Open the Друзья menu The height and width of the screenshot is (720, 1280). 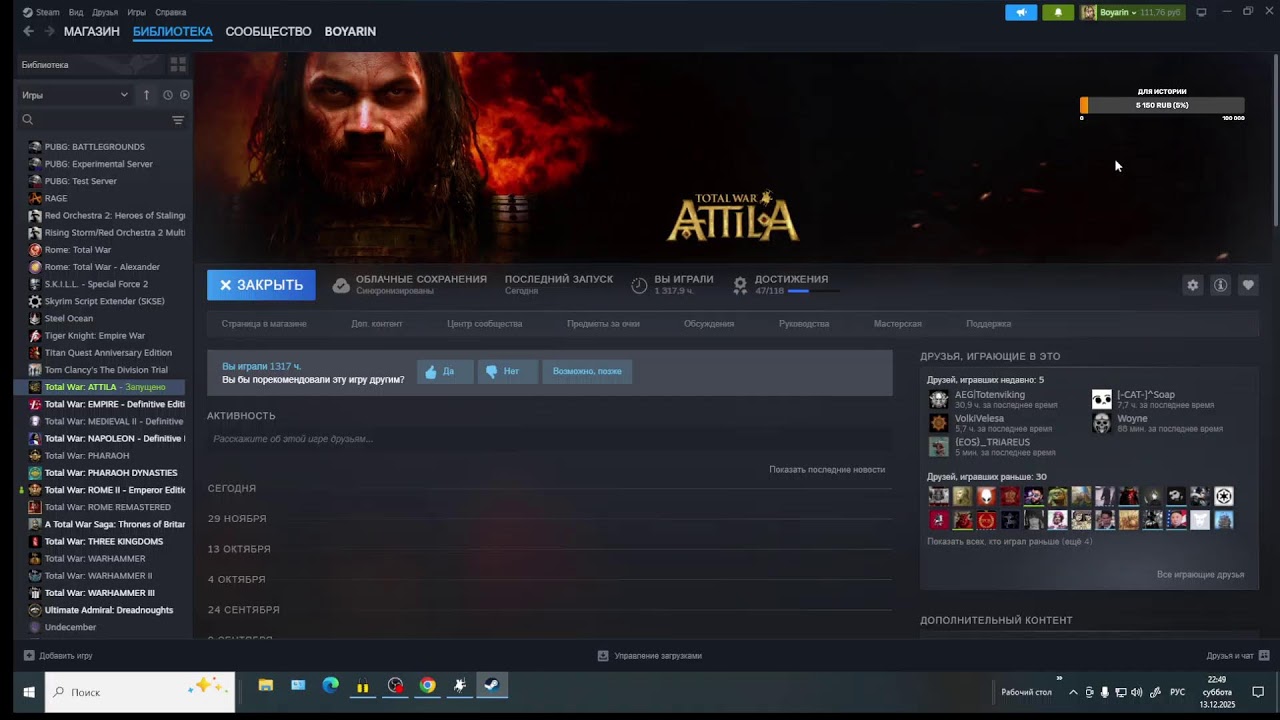coord(105,12)
